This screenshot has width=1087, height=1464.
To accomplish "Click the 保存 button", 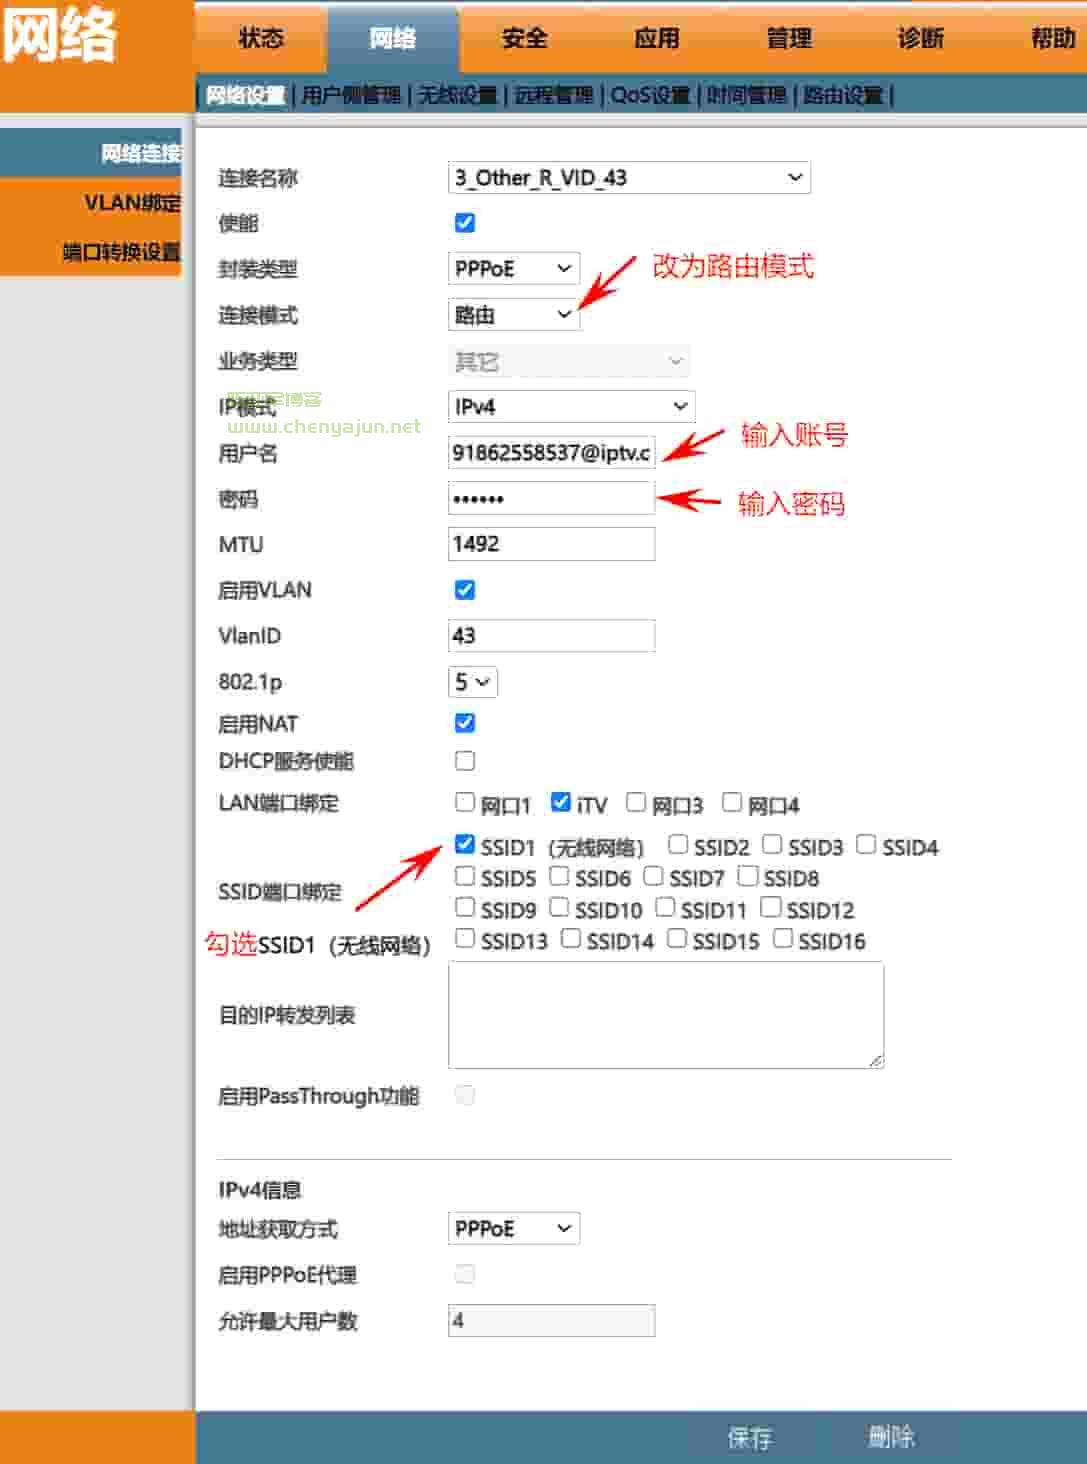I will 750,1437.
